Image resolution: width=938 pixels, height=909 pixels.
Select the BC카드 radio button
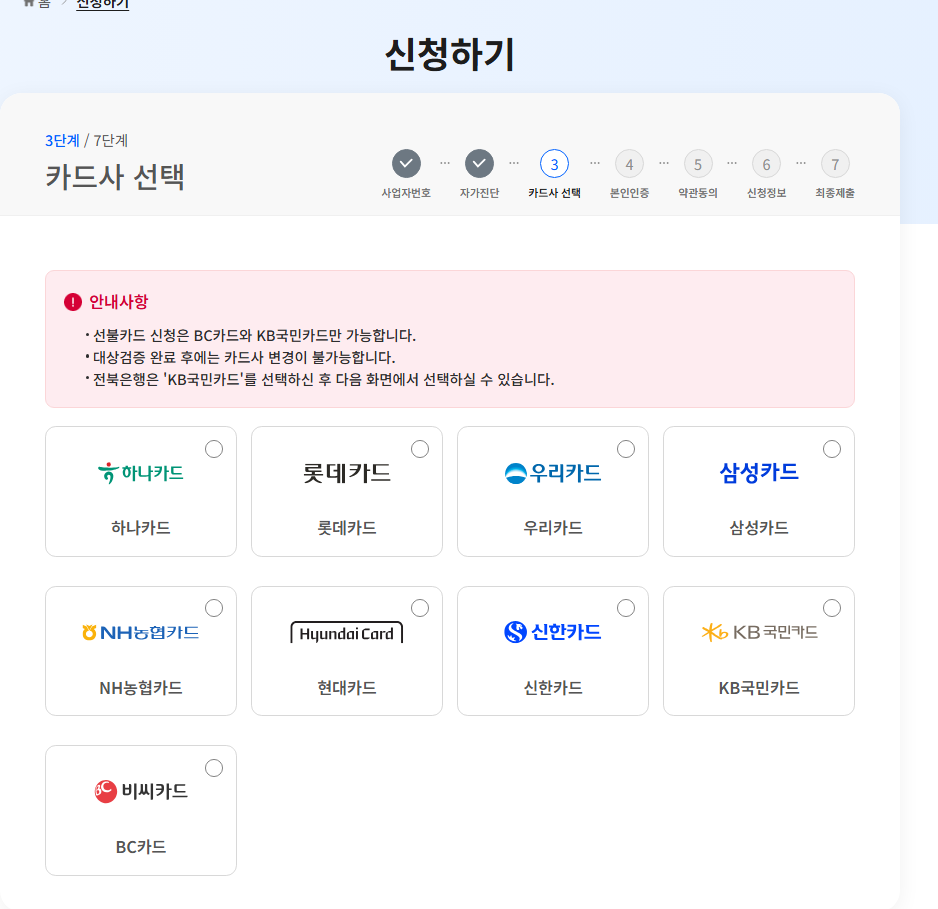click(214, 768)
